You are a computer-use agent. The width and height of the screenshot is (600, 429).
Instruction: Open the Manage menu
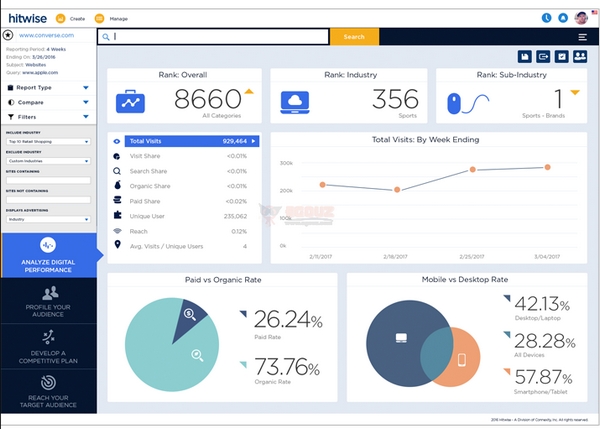pos(105,18)
